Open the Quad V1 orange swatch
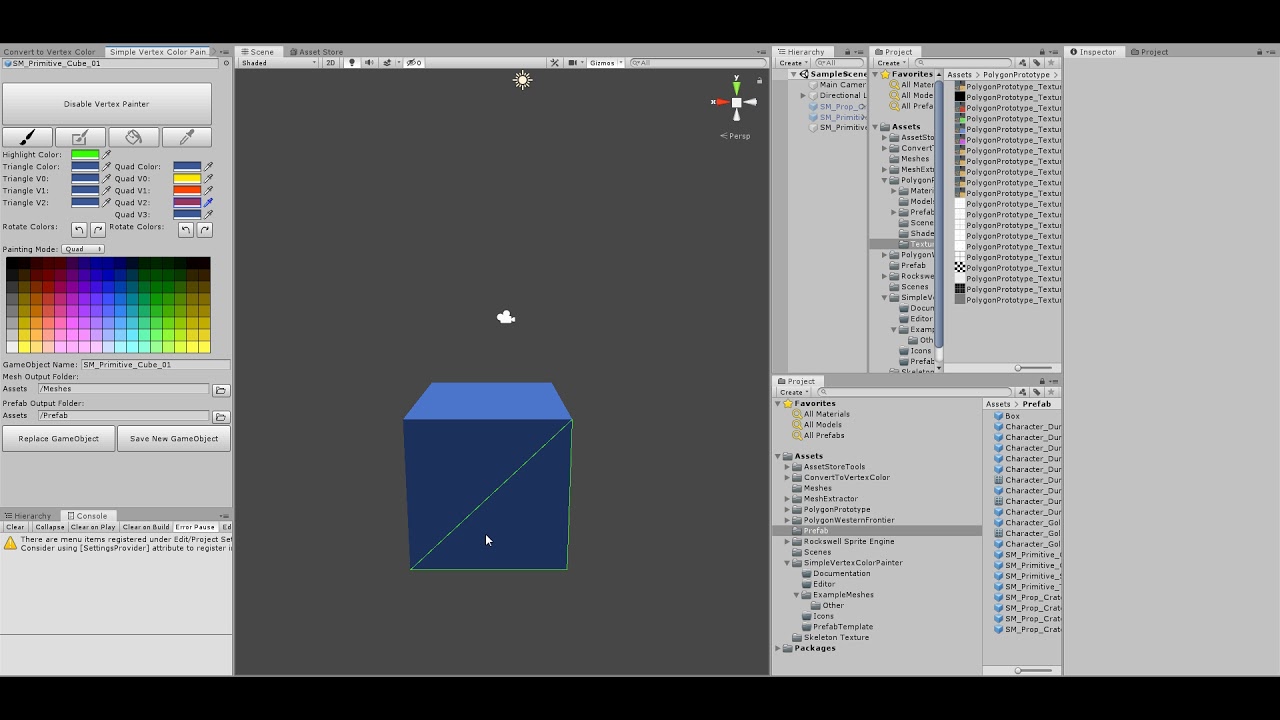The height and width of the screenshot is (720, 1280). pos(187,191)
